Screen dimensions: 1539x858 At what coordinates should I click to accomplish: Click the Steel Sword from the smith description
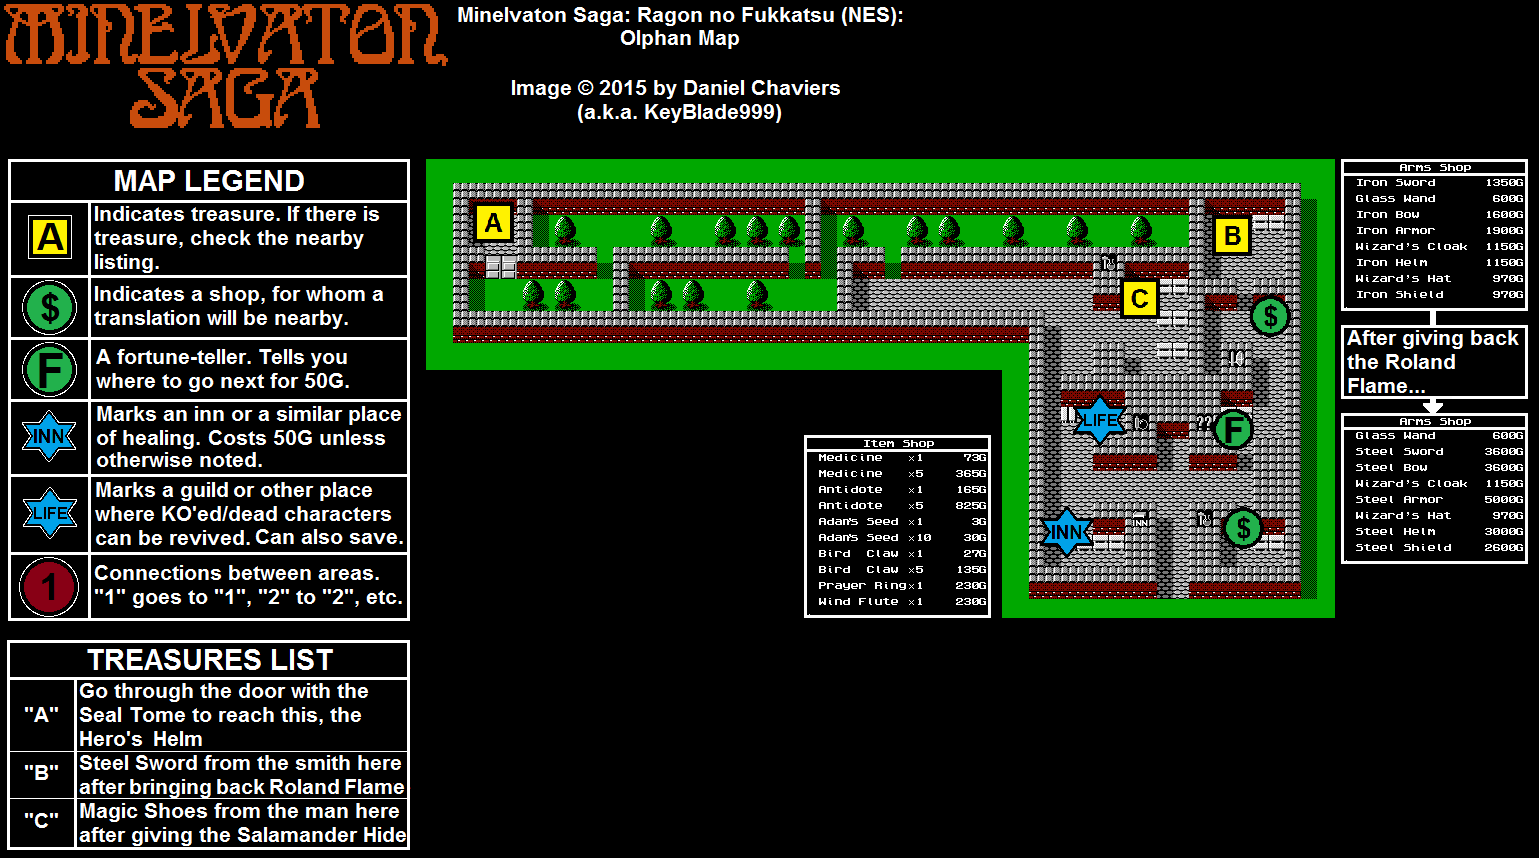coord(242,775)
